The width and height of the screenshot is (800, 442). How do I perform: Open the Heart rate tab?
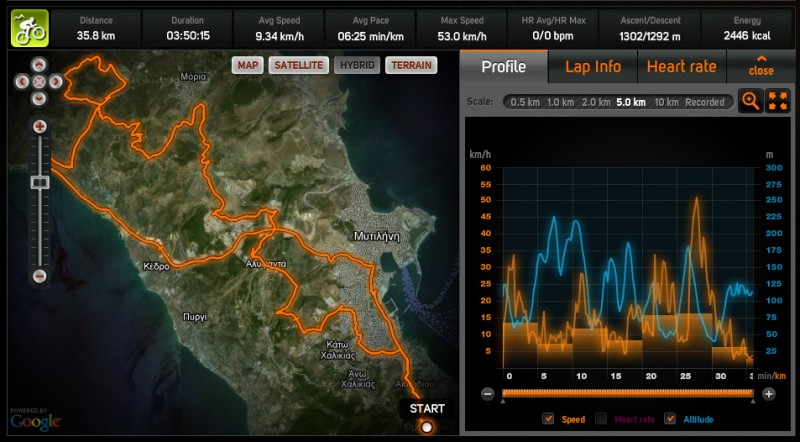point(682,66)
